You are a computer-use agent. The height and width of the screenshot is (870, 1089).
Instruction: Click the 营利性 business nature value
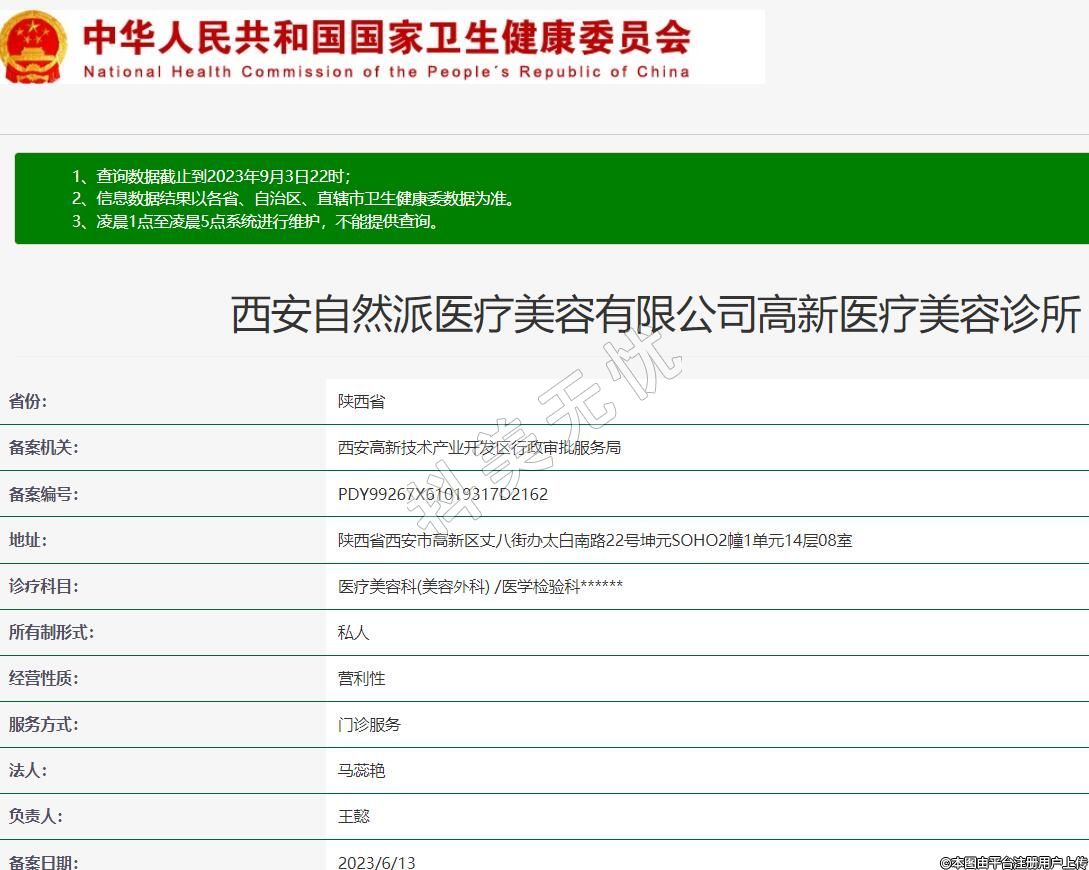(x=361, y=679)
